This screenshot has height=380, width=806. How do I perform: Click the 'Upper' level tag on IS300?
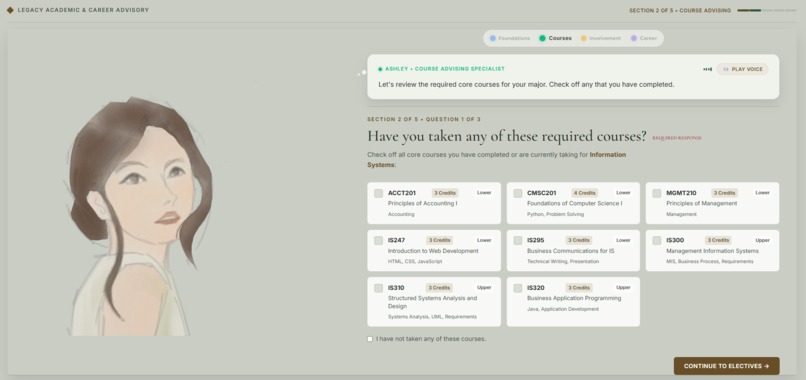[762, 240]
